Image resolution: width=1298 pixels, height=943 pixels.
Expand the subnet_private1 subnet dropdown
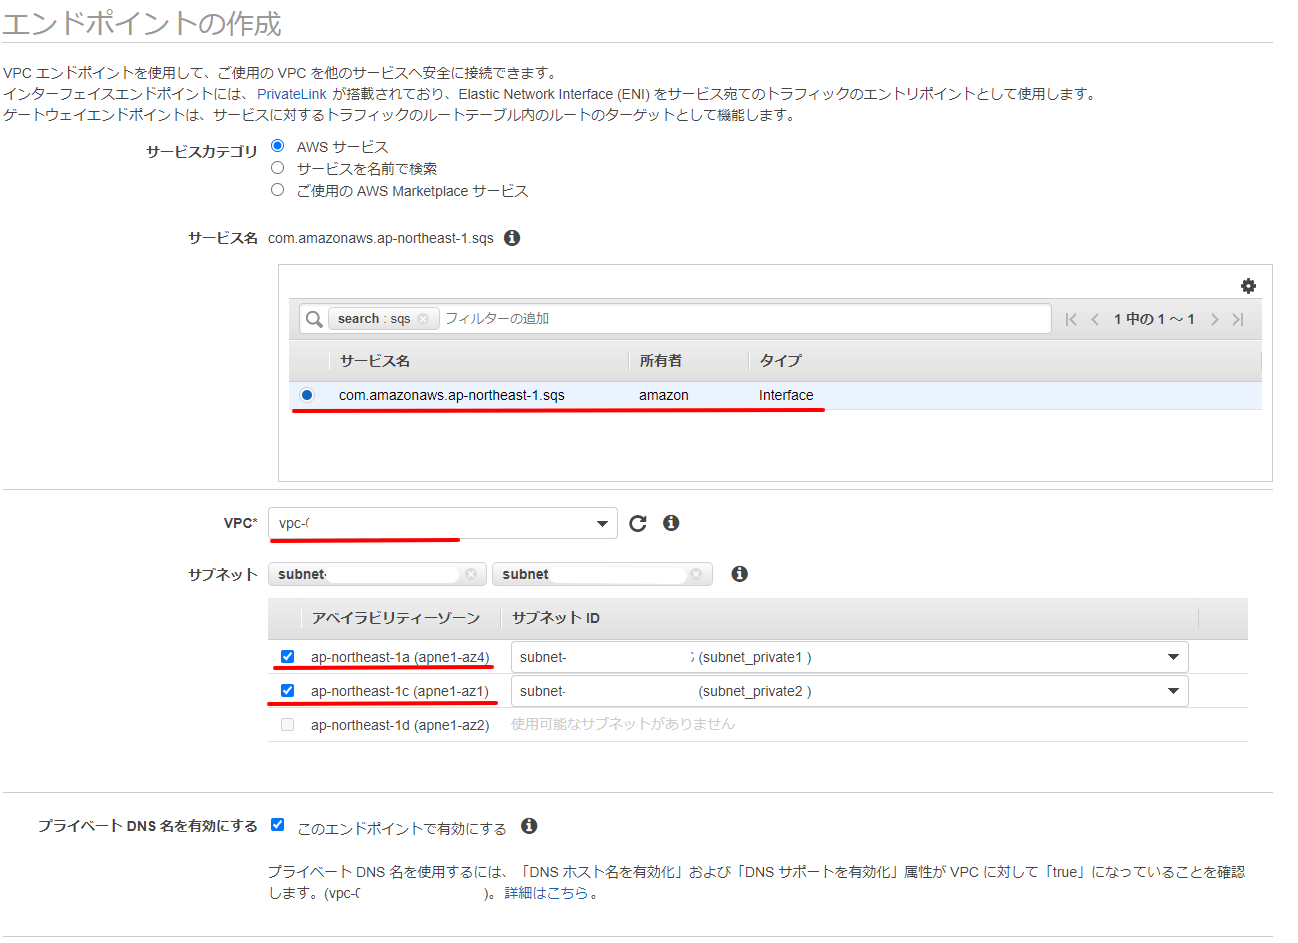click(1173, 657)
